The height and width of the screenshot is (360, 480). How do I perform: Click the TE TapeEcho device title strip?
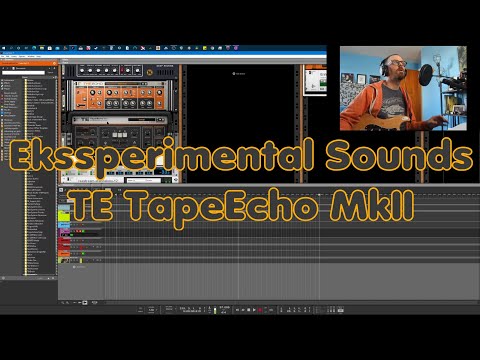pyautogui.click(x=119, y=119)
